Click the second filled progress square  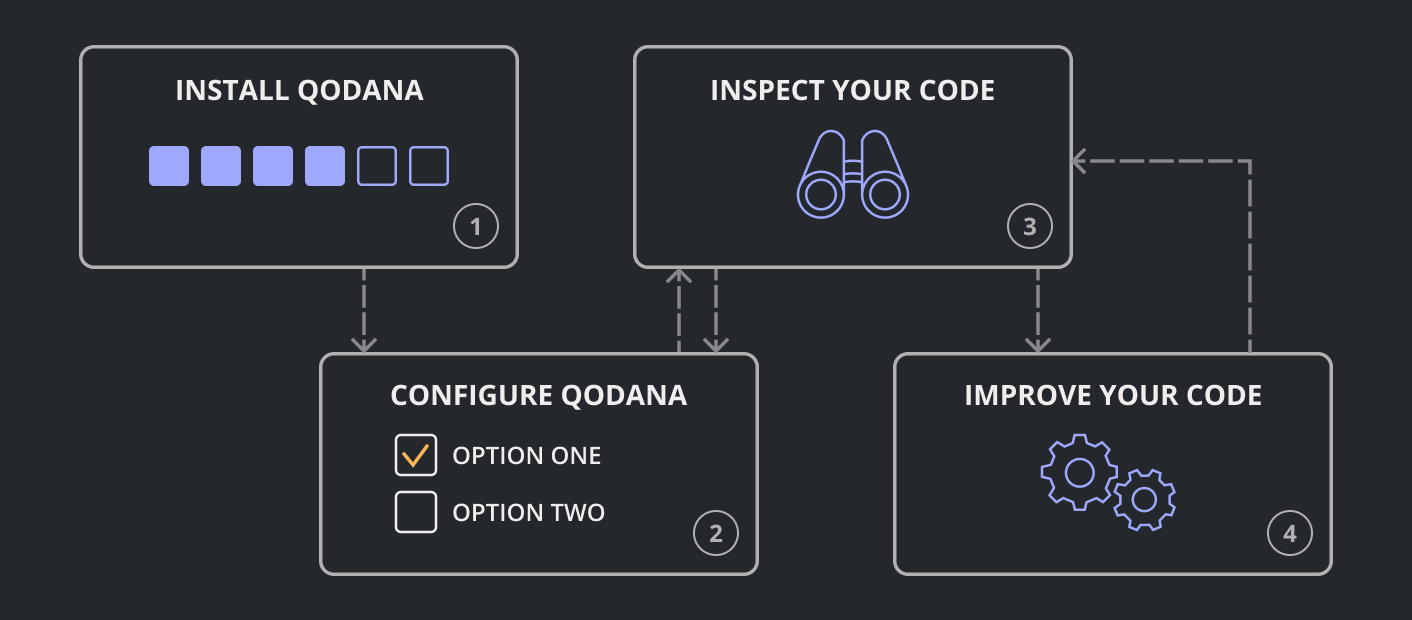click(x=221, y=166)
